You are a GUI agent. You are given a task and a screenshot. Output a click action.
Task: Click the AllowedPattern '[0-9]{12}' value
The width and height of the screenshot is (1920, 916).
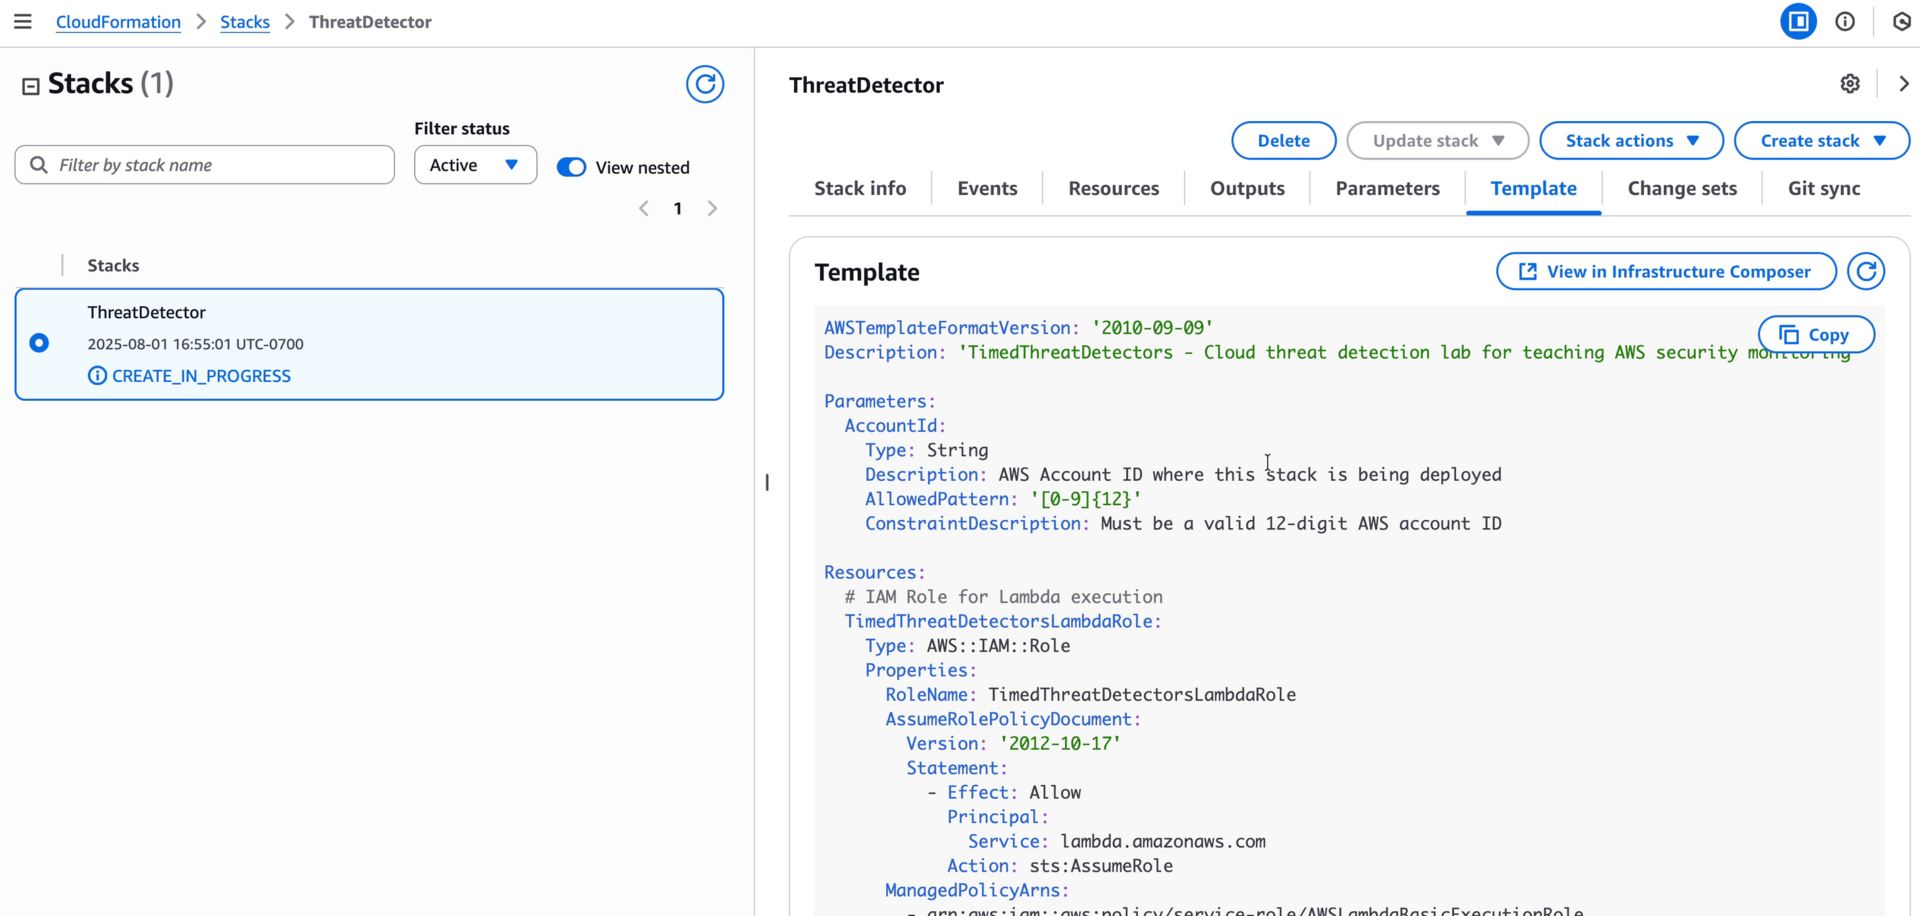(x=1085, y=499)
